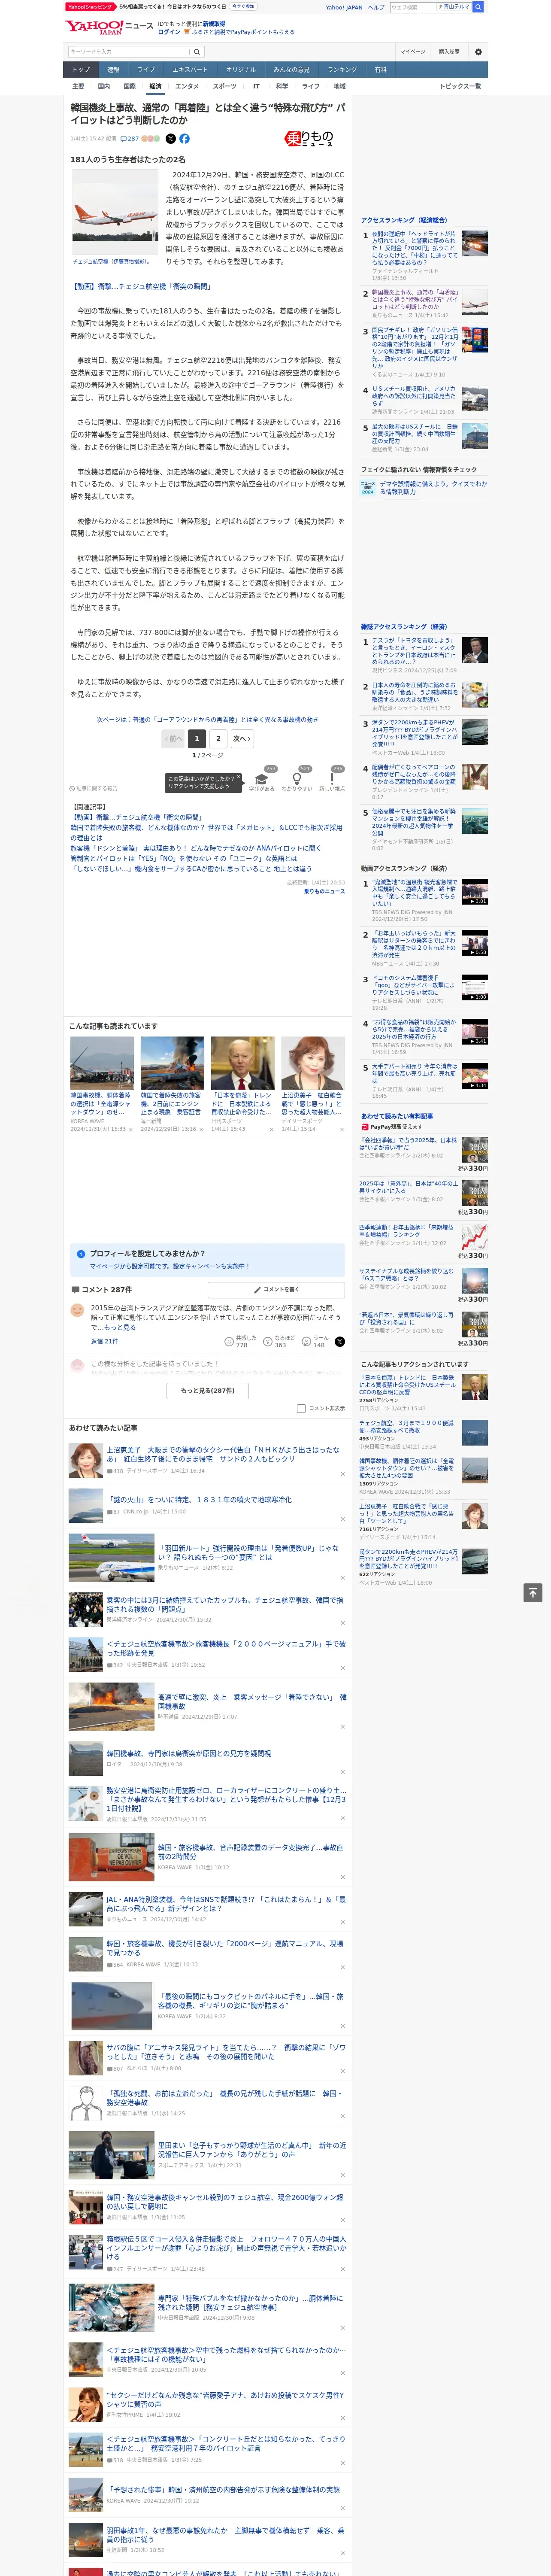The width and height of the screenshot is (551, 2576).
Task: Click the back-to-top arrow button
Action: coord(533,1593)
